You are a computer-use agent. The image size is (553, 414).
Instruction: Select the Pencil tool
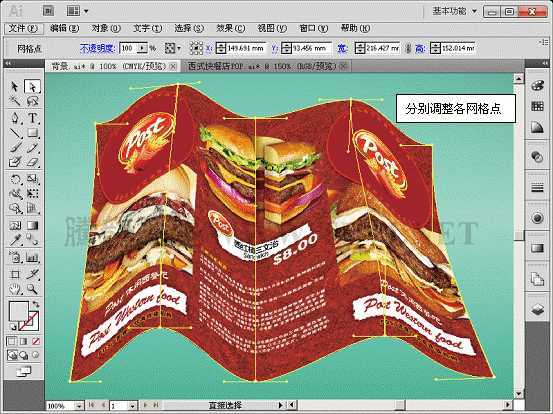coord(32,148)
